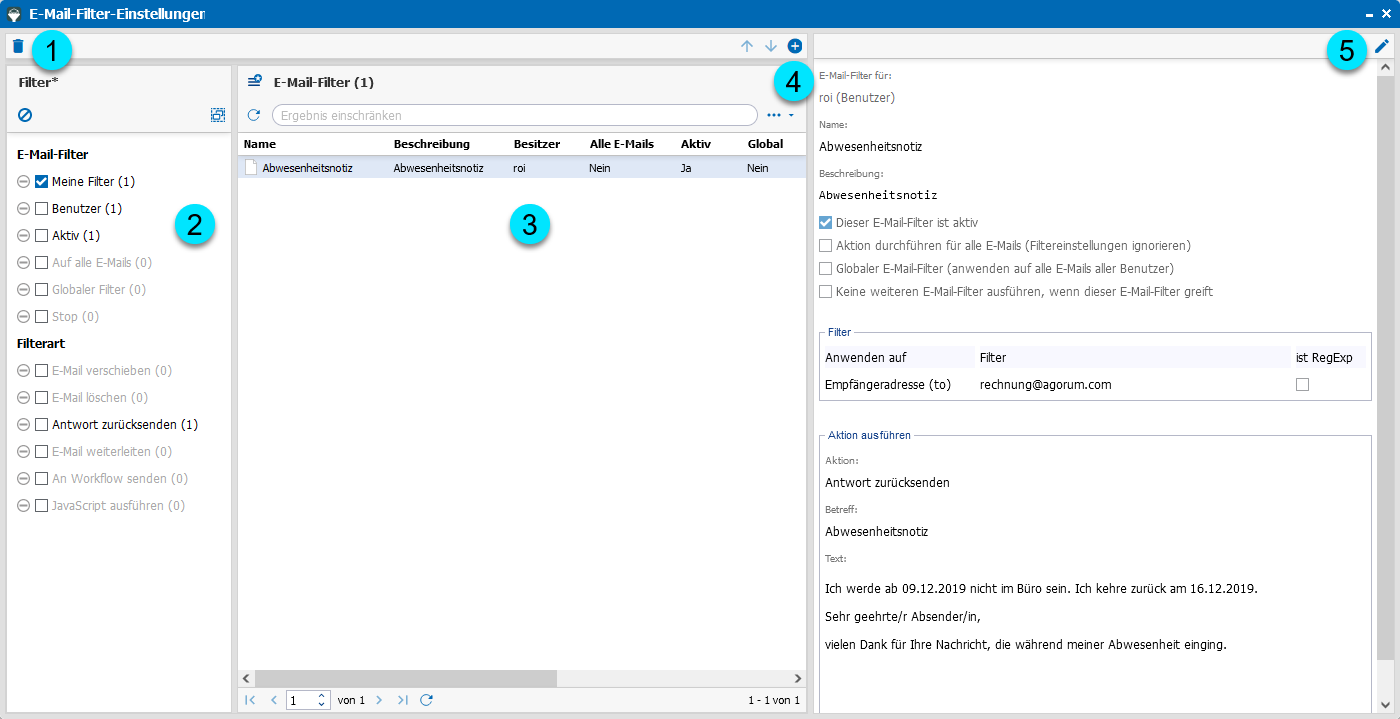Sort by the 'Alle E-Mails' column header
The width and height of the screenshot is (1400, 719).
[622, 144]
